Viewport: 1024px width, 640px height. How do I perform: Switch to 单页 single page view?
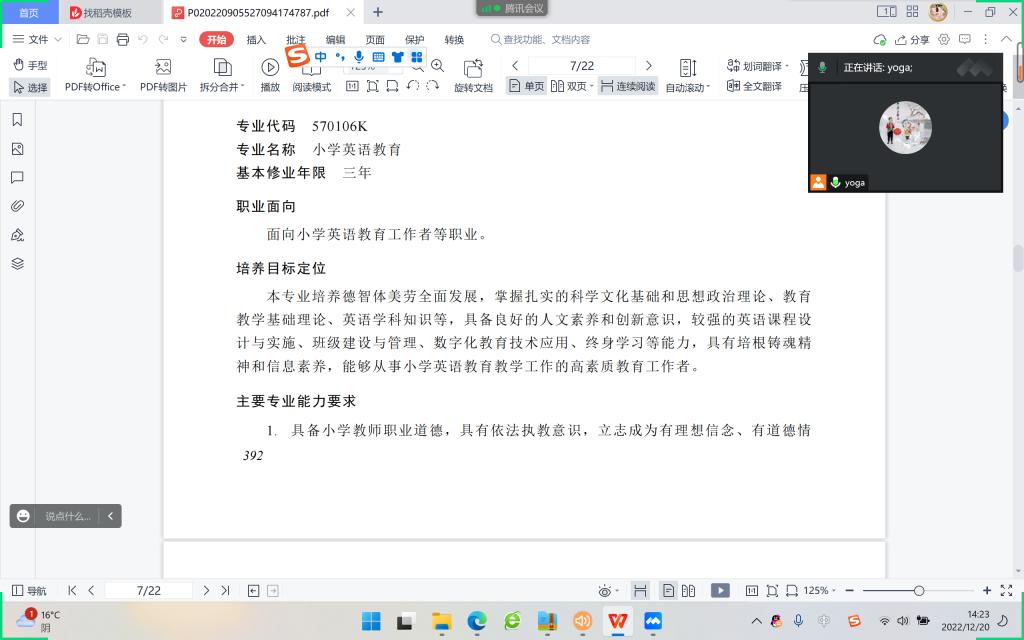point(526,86)
